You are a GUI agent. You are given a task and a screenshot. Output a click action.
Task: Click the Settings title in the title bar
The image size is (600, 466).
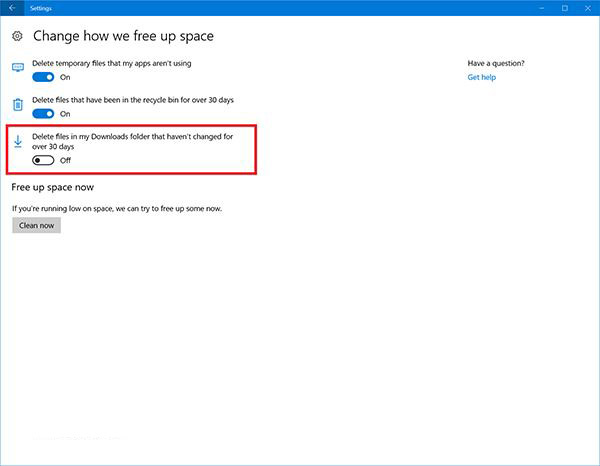(x=41, y=8)
